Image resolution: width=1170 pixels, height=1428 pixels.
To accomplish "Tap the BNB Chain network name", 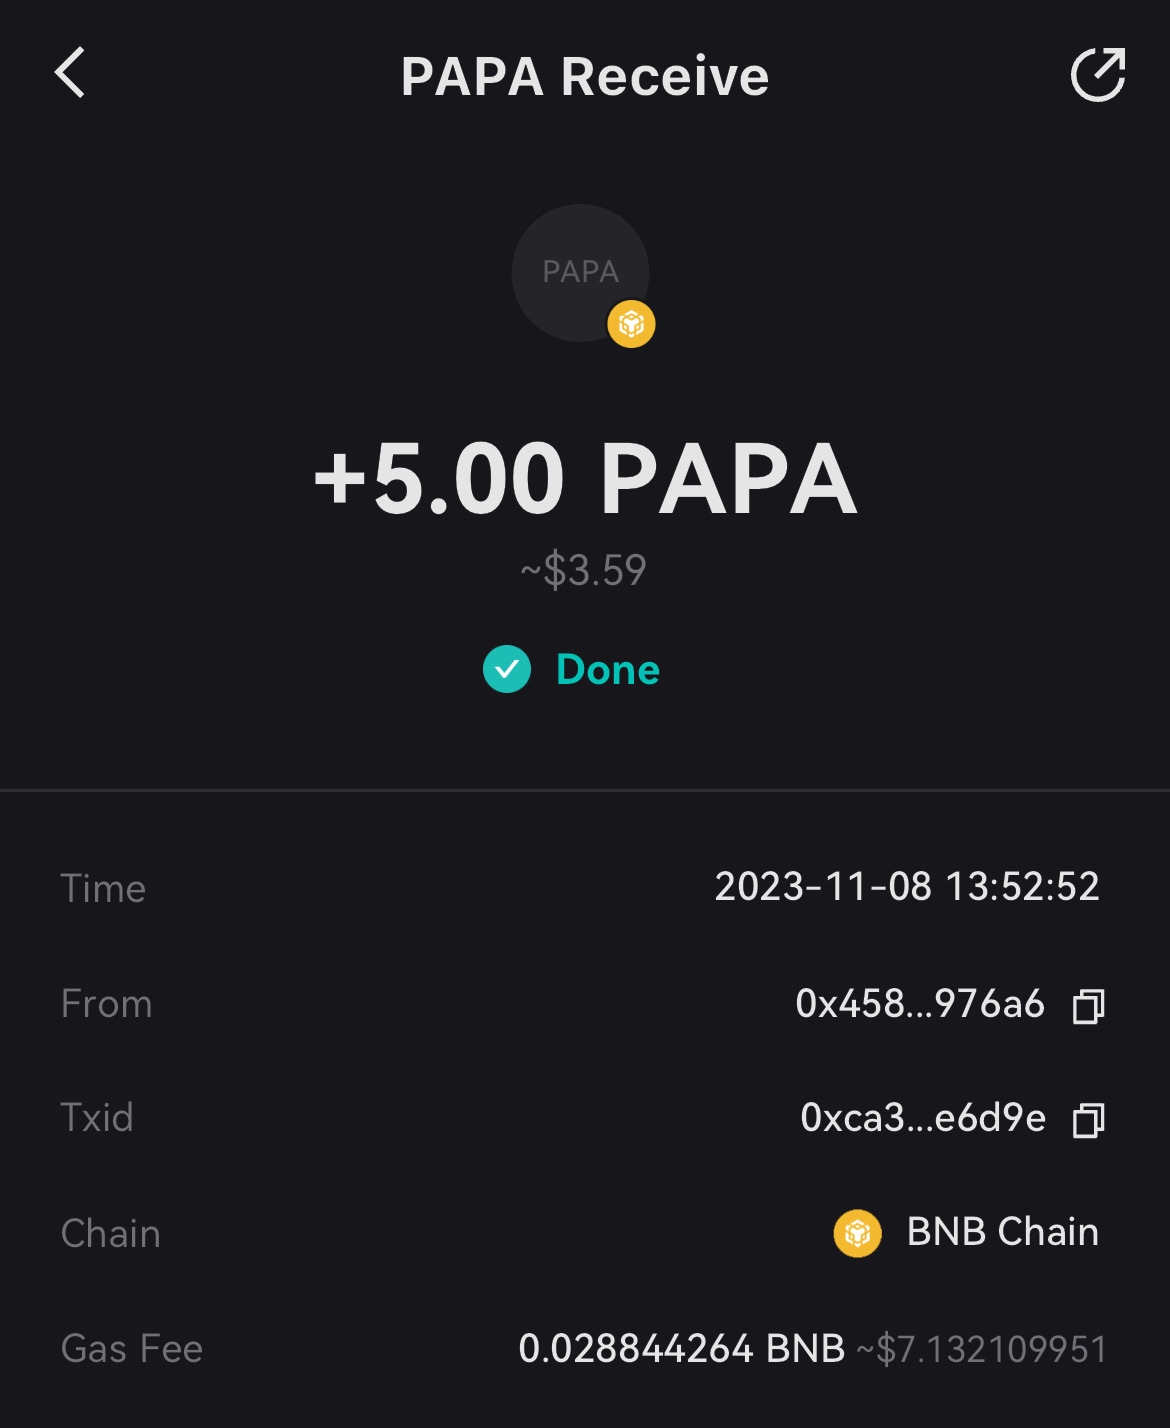I will [1002, 1232].
